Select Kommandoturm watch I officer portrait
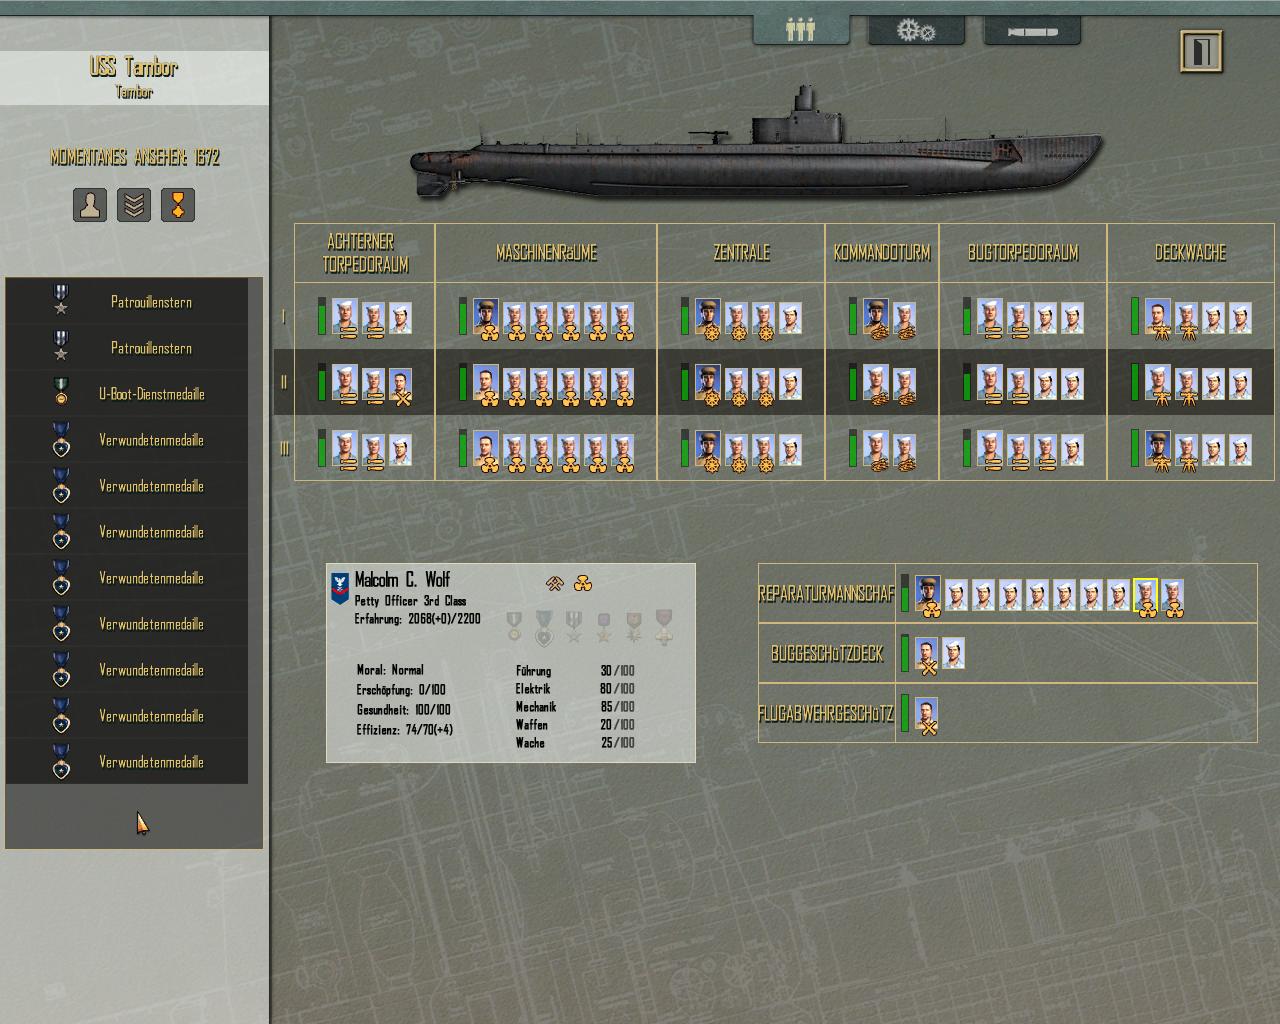Screen dimensions: 1280x1024 click(x=875, y=318)
